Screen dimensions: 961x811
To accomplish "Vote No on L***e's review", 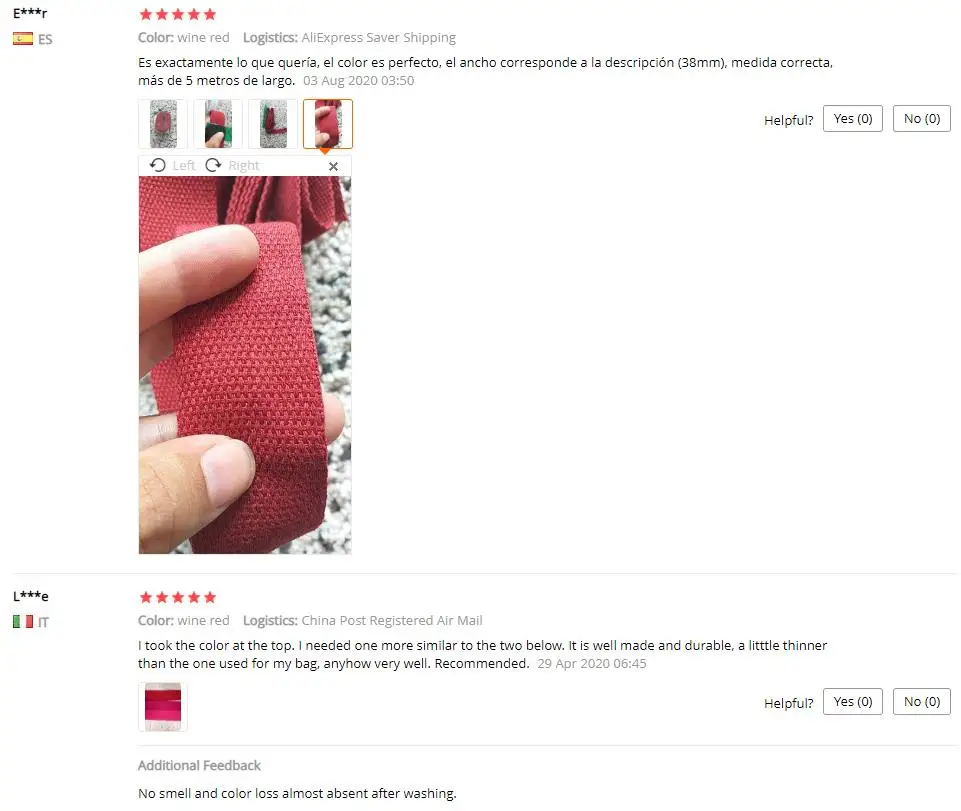I will coord(922,701).
